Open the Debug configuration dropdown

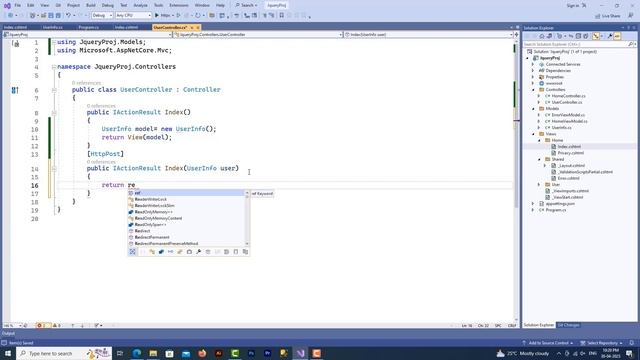(102, 16)
